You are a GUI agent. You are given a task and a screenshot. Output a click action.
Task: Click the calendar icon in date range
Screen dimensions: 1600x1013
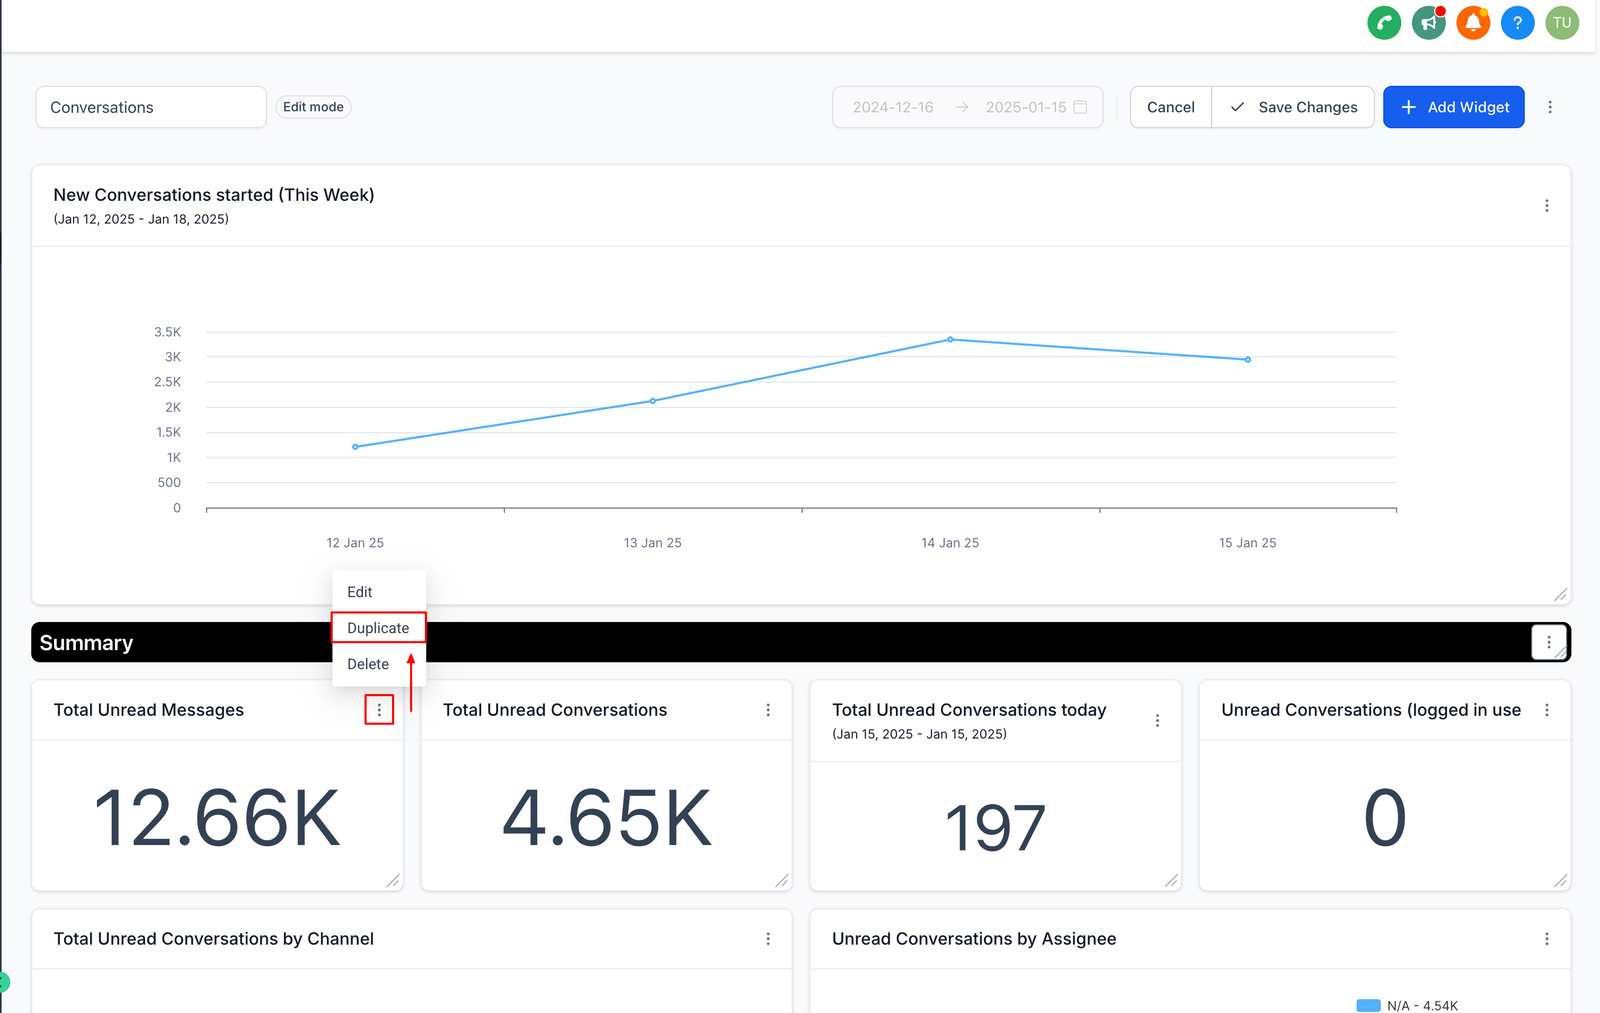click(x=1080, y=107)
